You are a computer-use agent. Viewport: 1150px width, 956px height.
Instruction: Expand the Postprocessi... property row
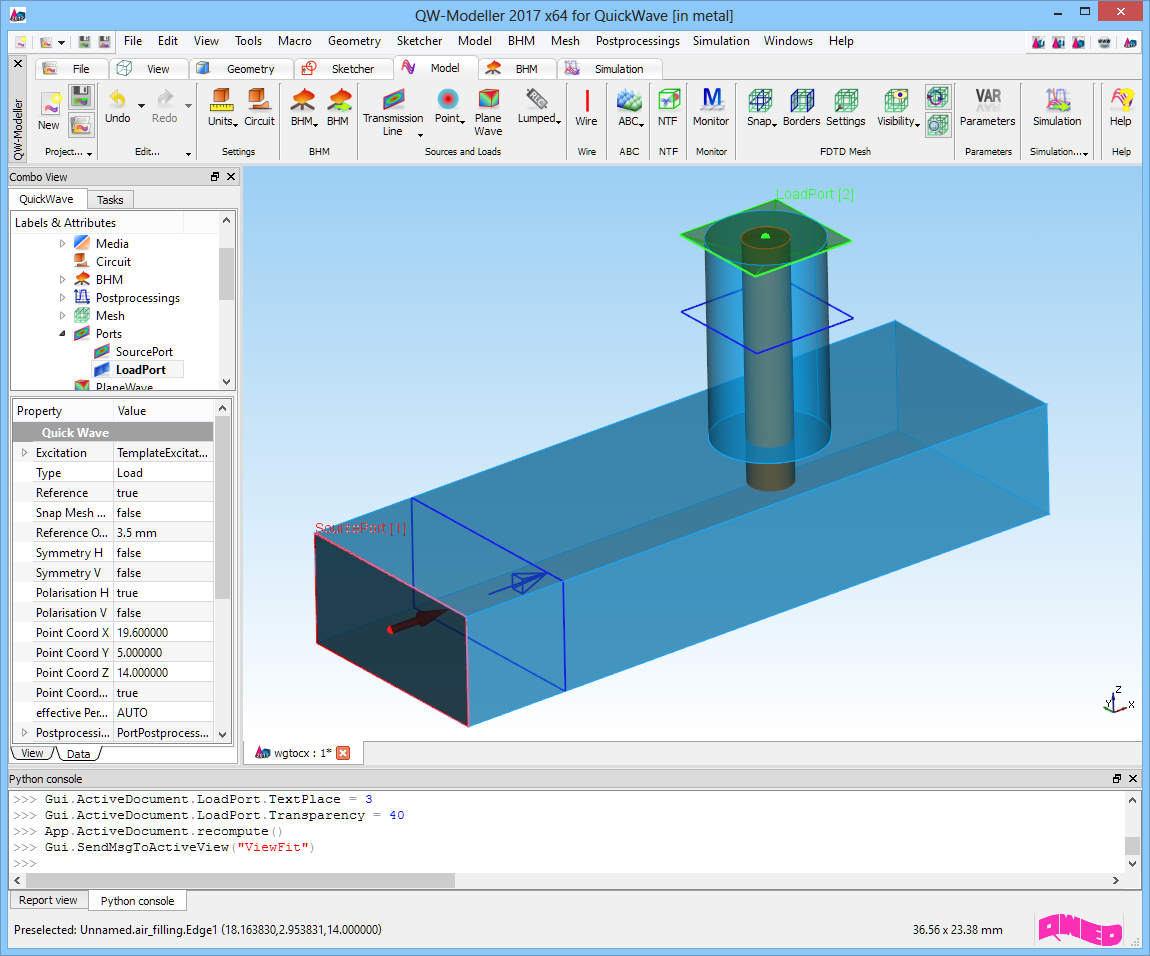coord(24,733)
